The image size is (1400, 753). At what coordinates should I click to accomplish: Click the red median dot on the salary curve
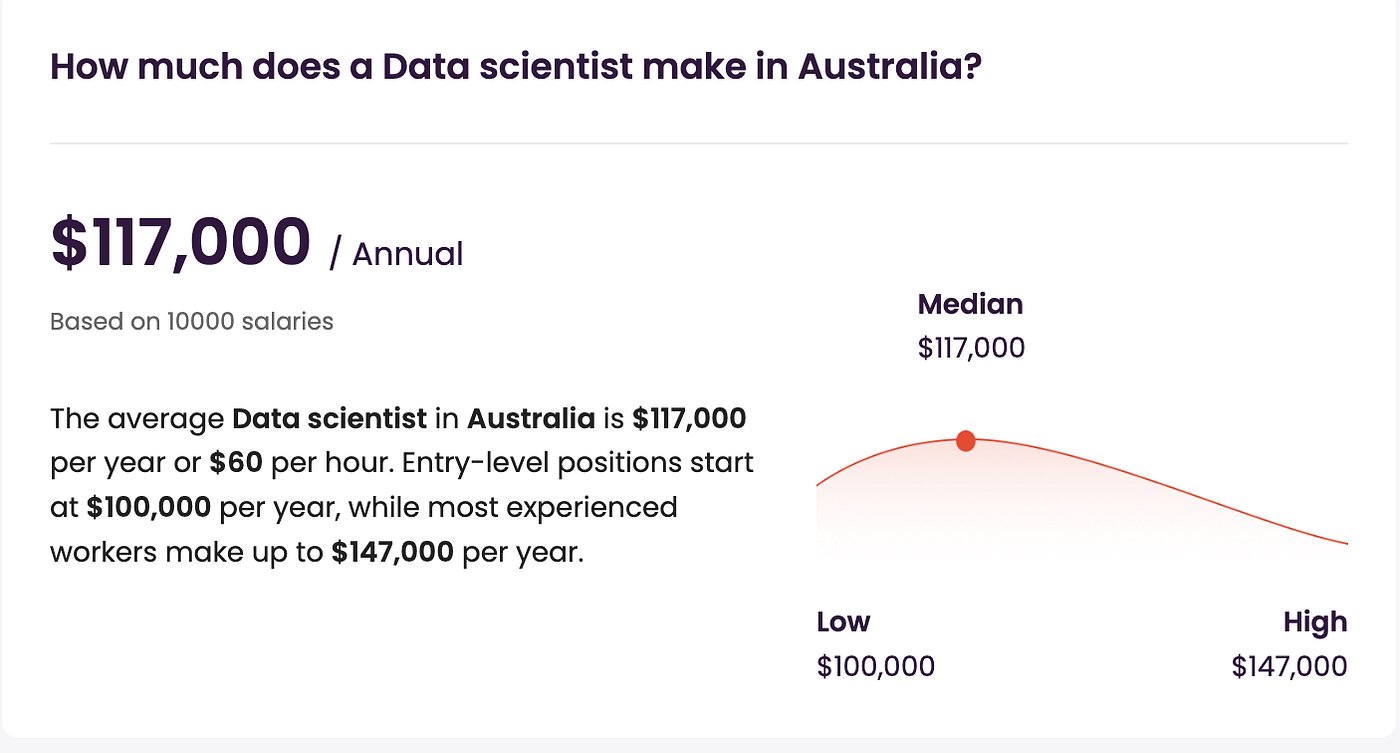pyautogui.click(x=965, y=441)
